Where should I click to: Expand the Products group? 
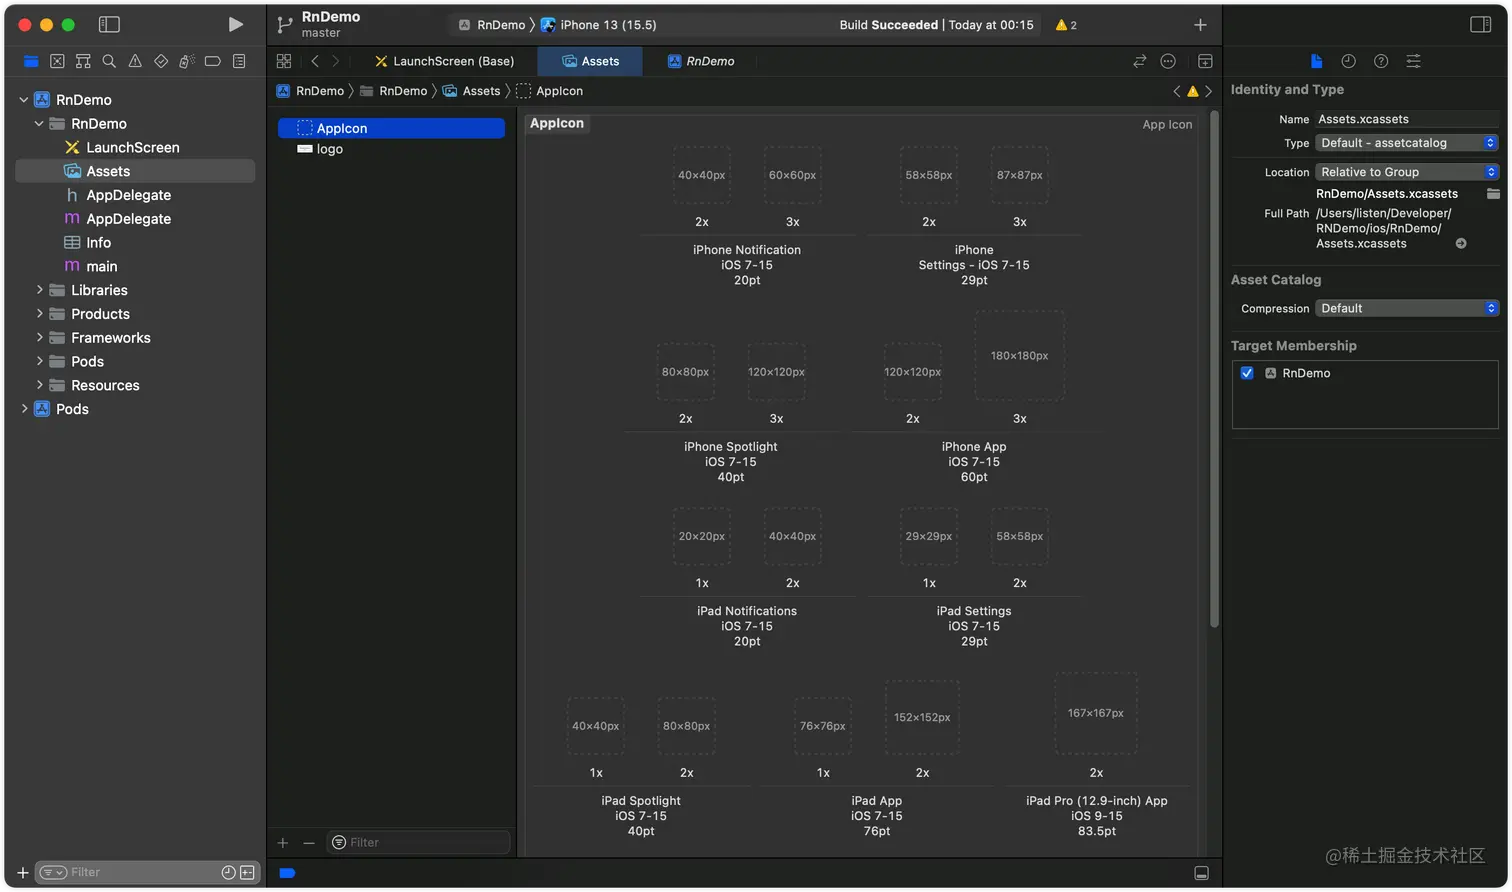39,314
